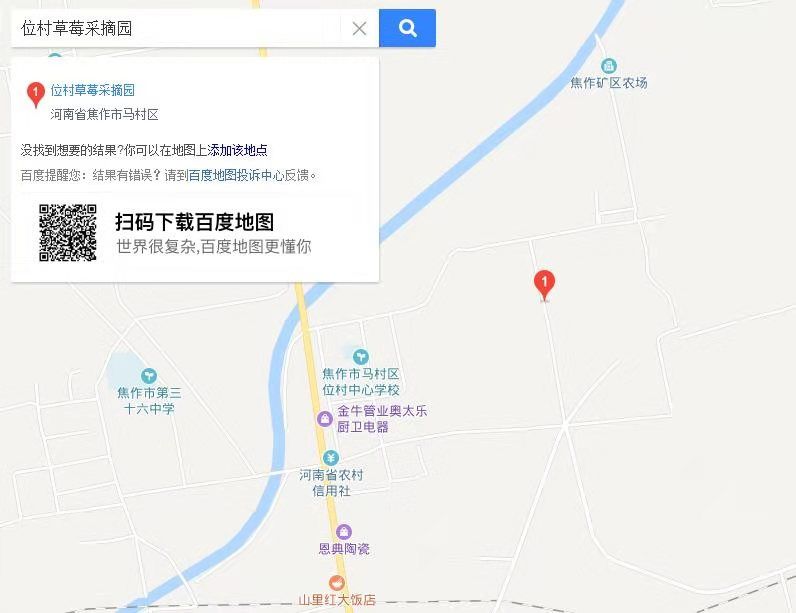Select the 焦作市第三十六中学 school icon

click(x=149, y=376)
